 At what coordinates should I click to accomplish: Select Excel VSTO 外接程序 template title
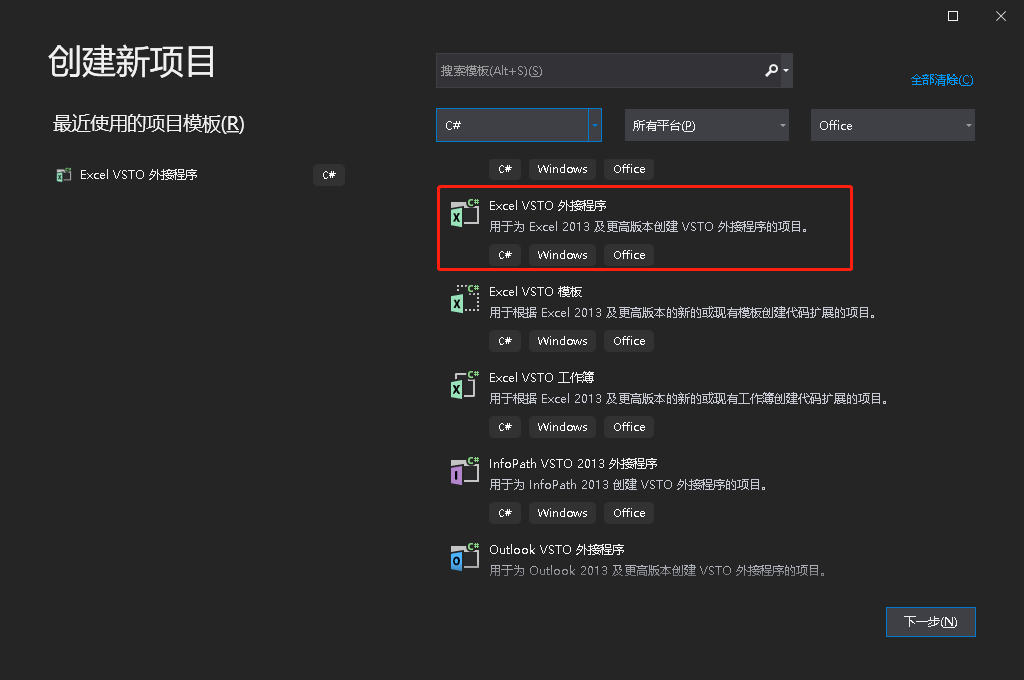pyautogui.click(x=547, y=206)
